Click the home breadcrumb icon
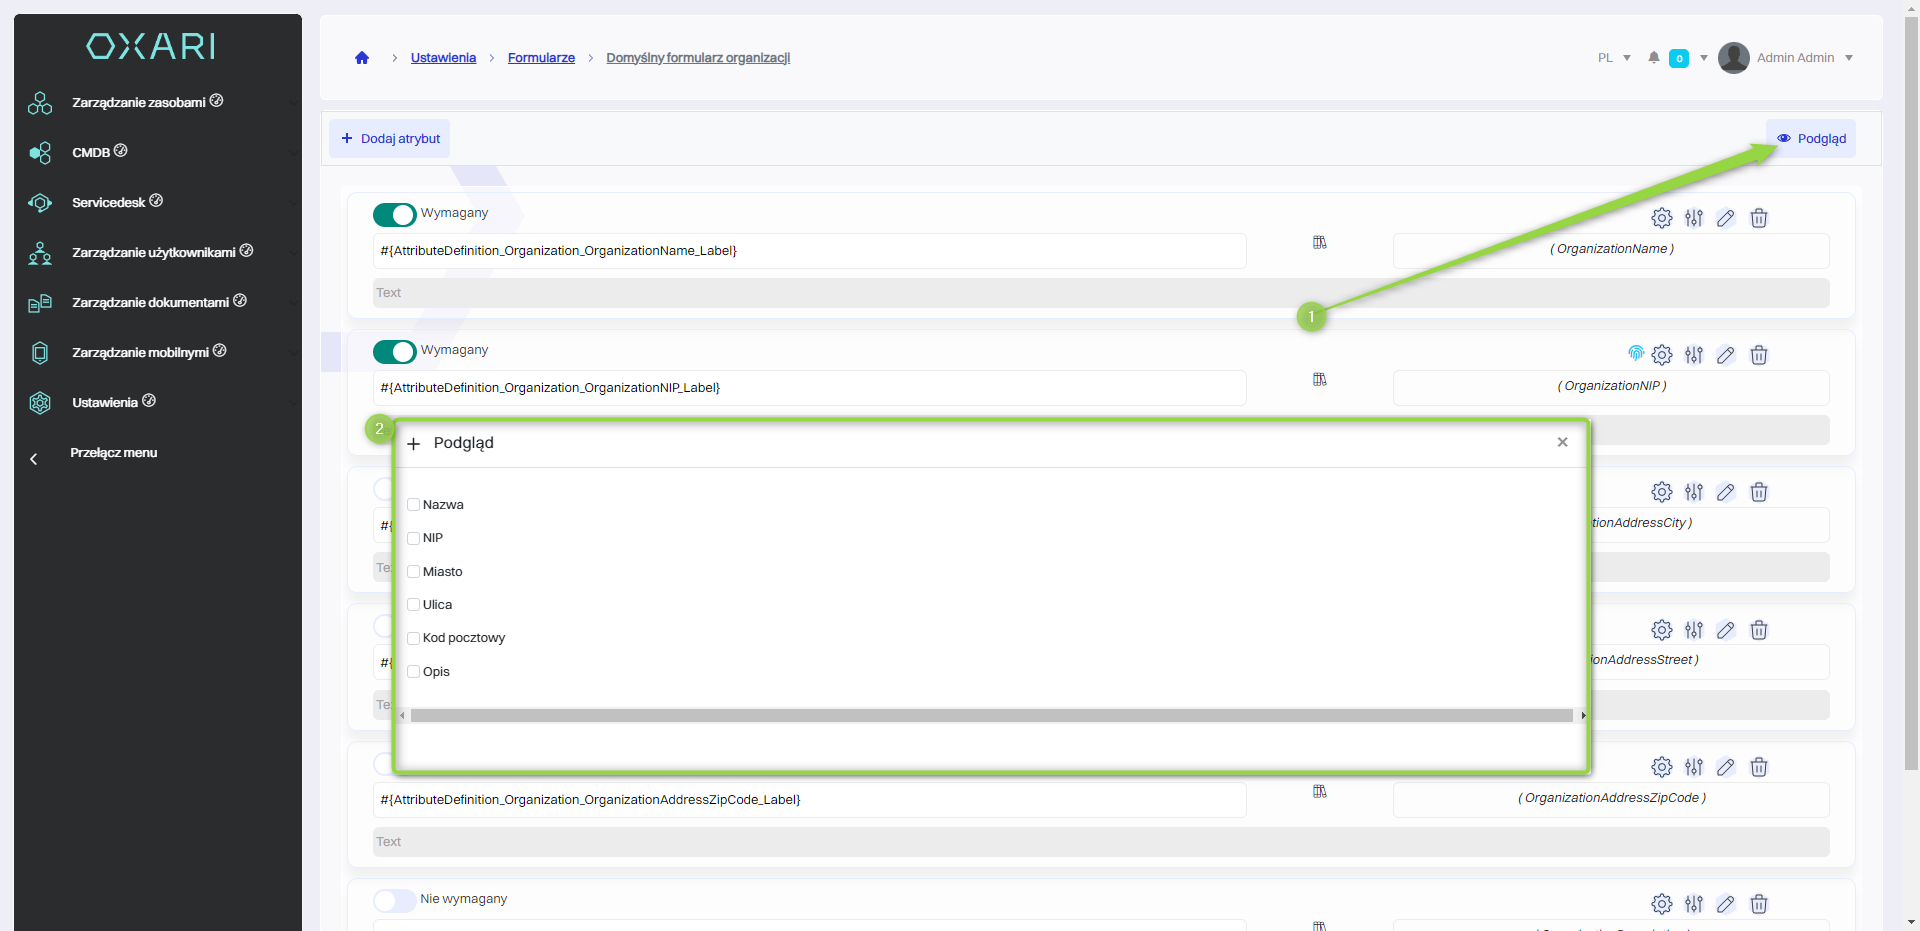The height and width of the screenshot is (931, 1920). tap(362, 58)
